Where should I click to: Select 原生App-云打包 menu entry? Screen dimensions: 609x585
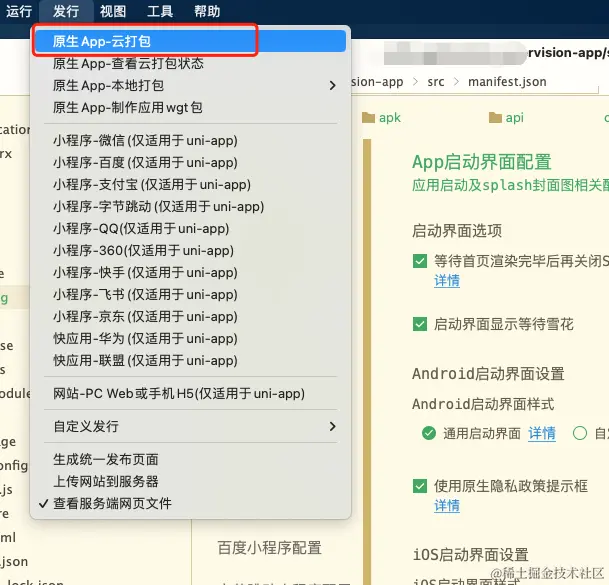(190, 41)
